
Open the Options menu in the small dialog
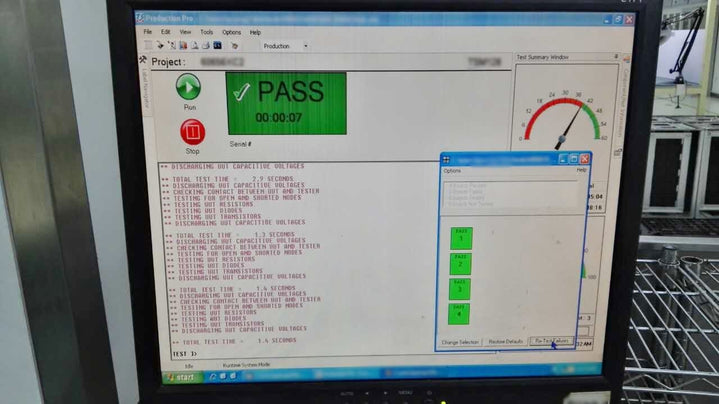point(452,171)
